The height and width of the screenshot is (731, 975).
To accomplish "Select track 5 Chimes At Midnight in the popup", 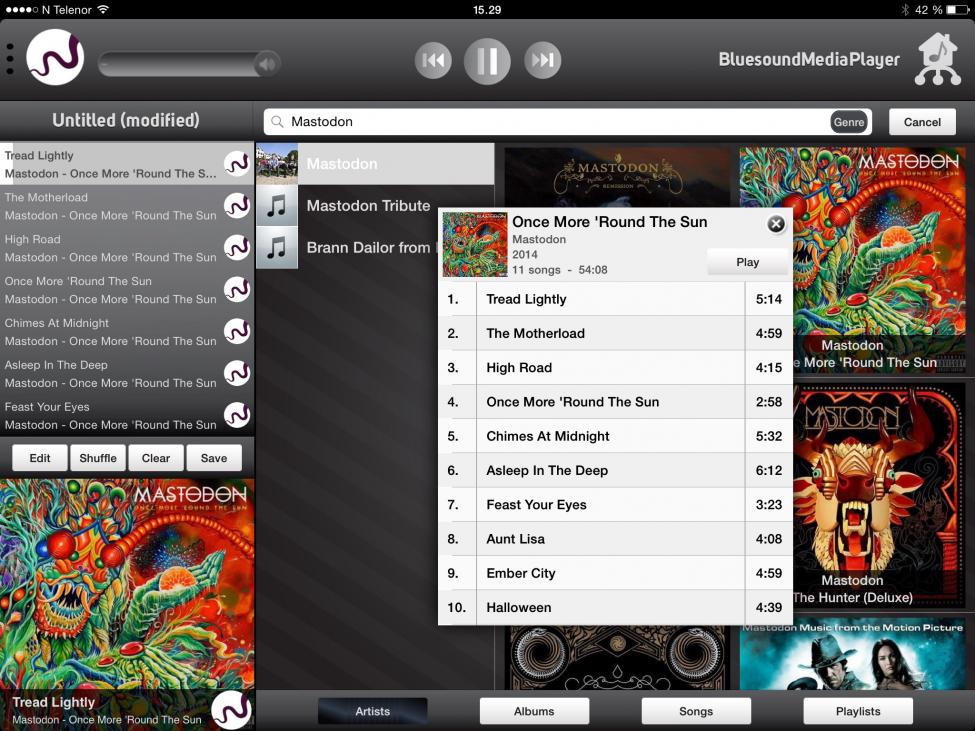I will click(x=616, y=436).
